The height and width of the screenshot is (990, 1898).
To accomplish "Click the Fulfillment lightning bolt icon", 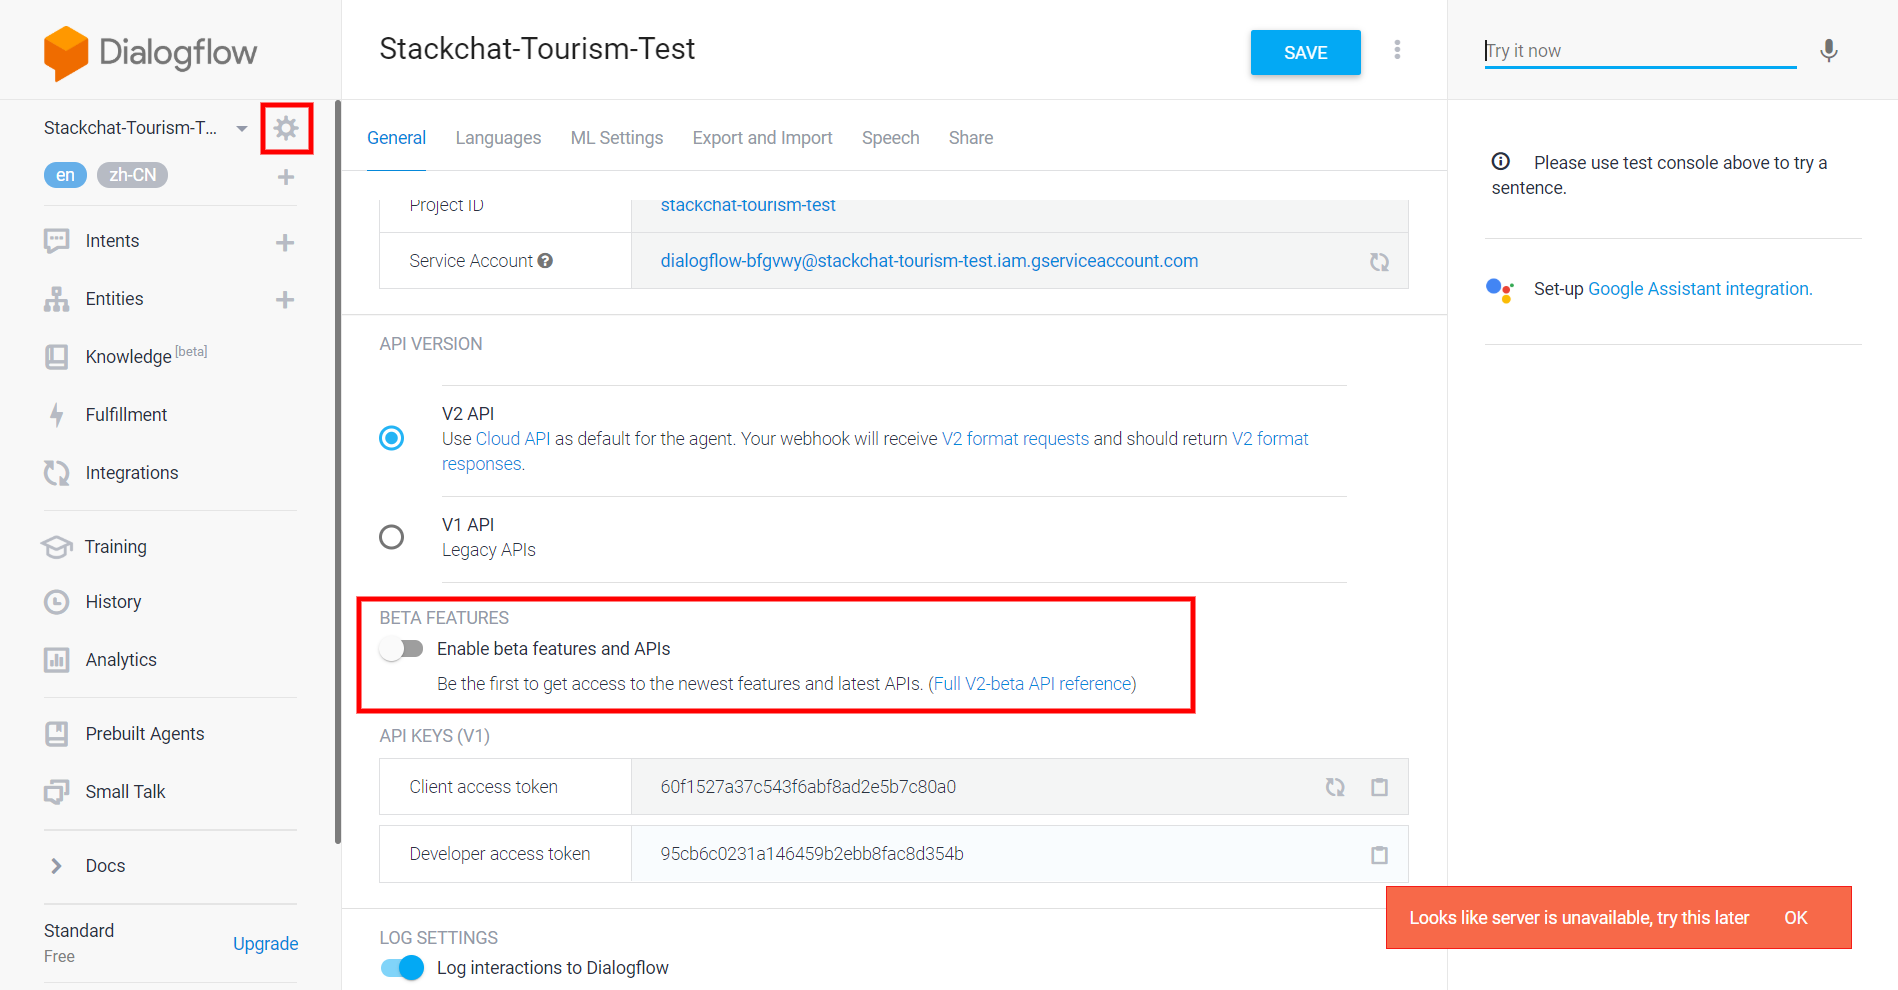I will point(57,414).
